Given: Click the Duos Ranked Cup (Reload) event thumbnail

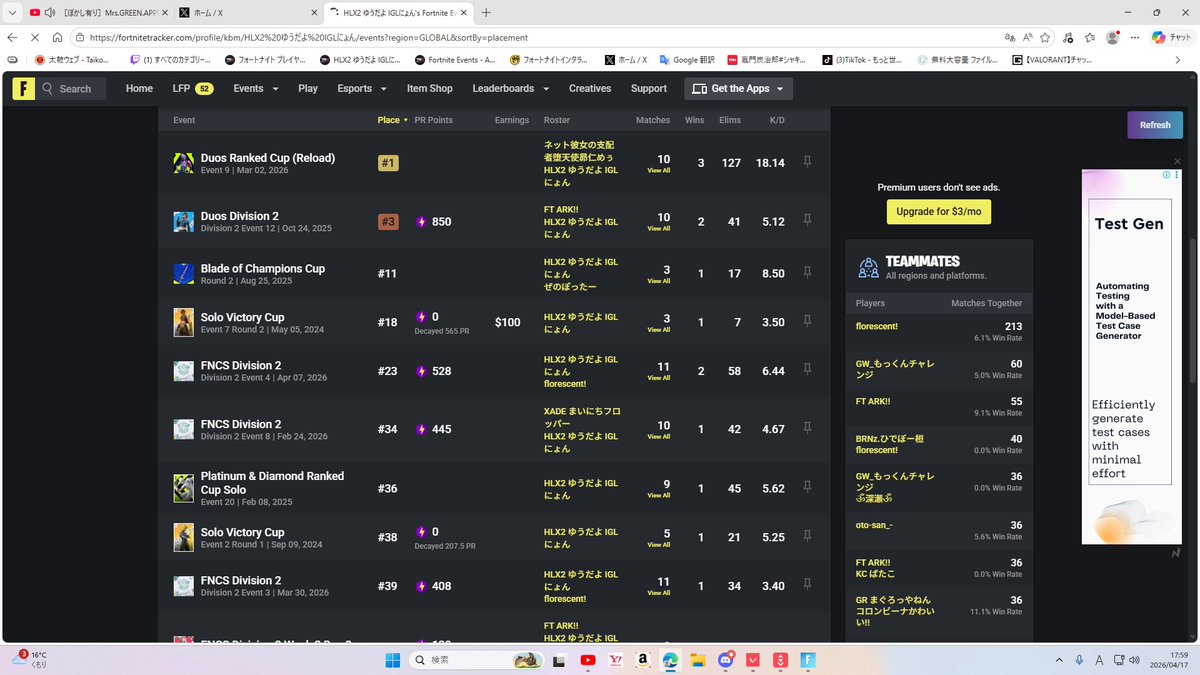Looking at the screenshot, I should pyautogui.click(x=184, y=163).
